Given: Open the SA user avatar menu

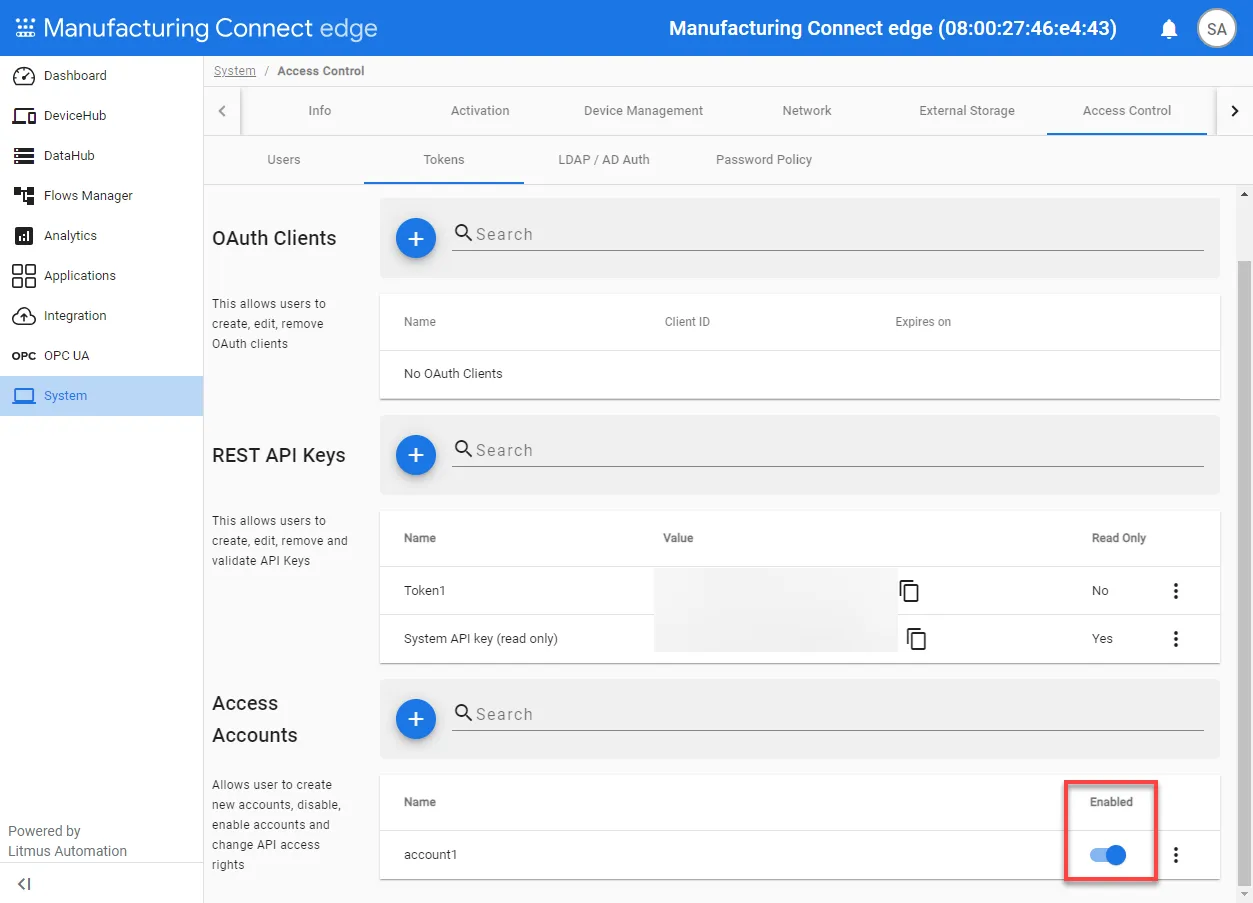Looking at the screenshot, I should [1216, 29].
